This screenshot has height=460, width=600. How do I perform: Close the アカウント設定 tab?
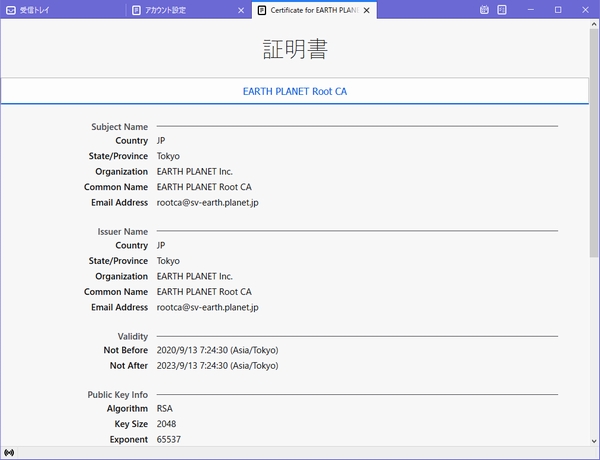coord(241,10)
